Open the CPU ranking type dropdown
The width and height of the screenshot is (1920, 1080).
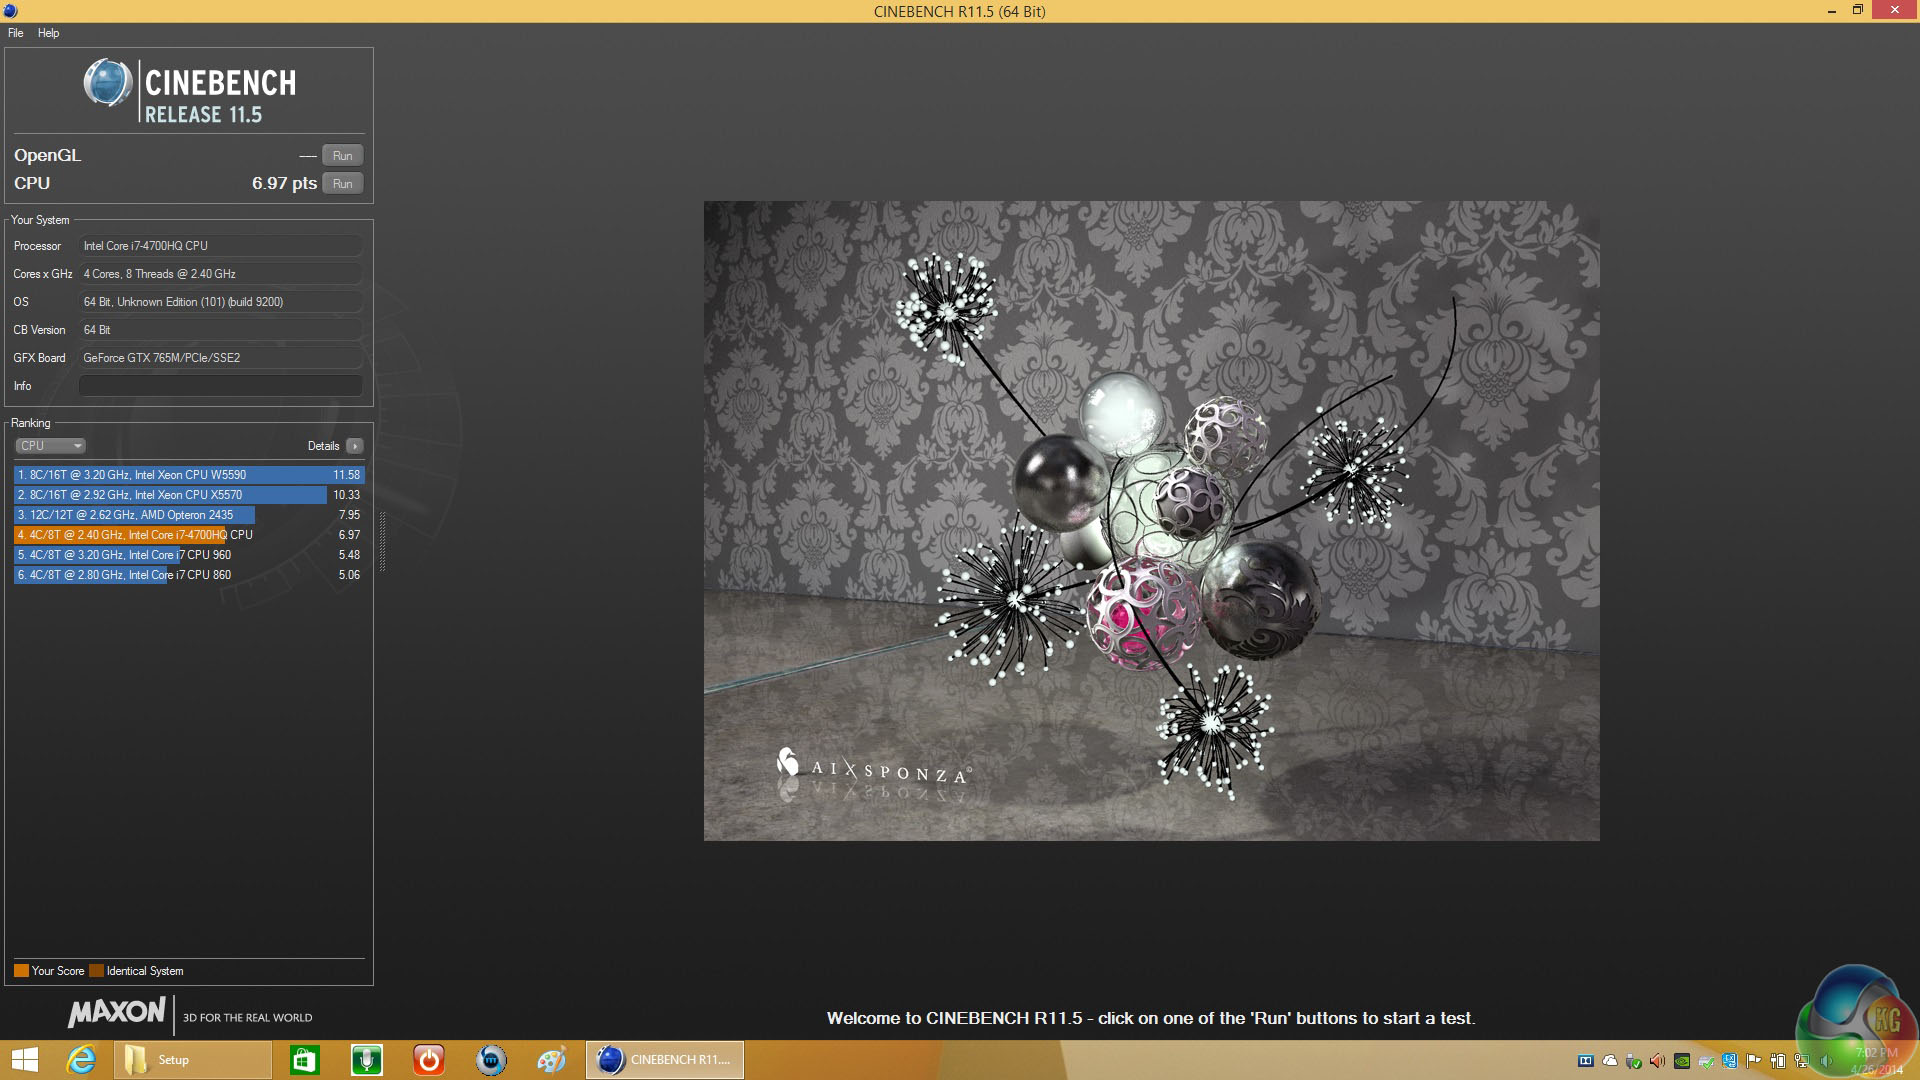tap(50, 446)
